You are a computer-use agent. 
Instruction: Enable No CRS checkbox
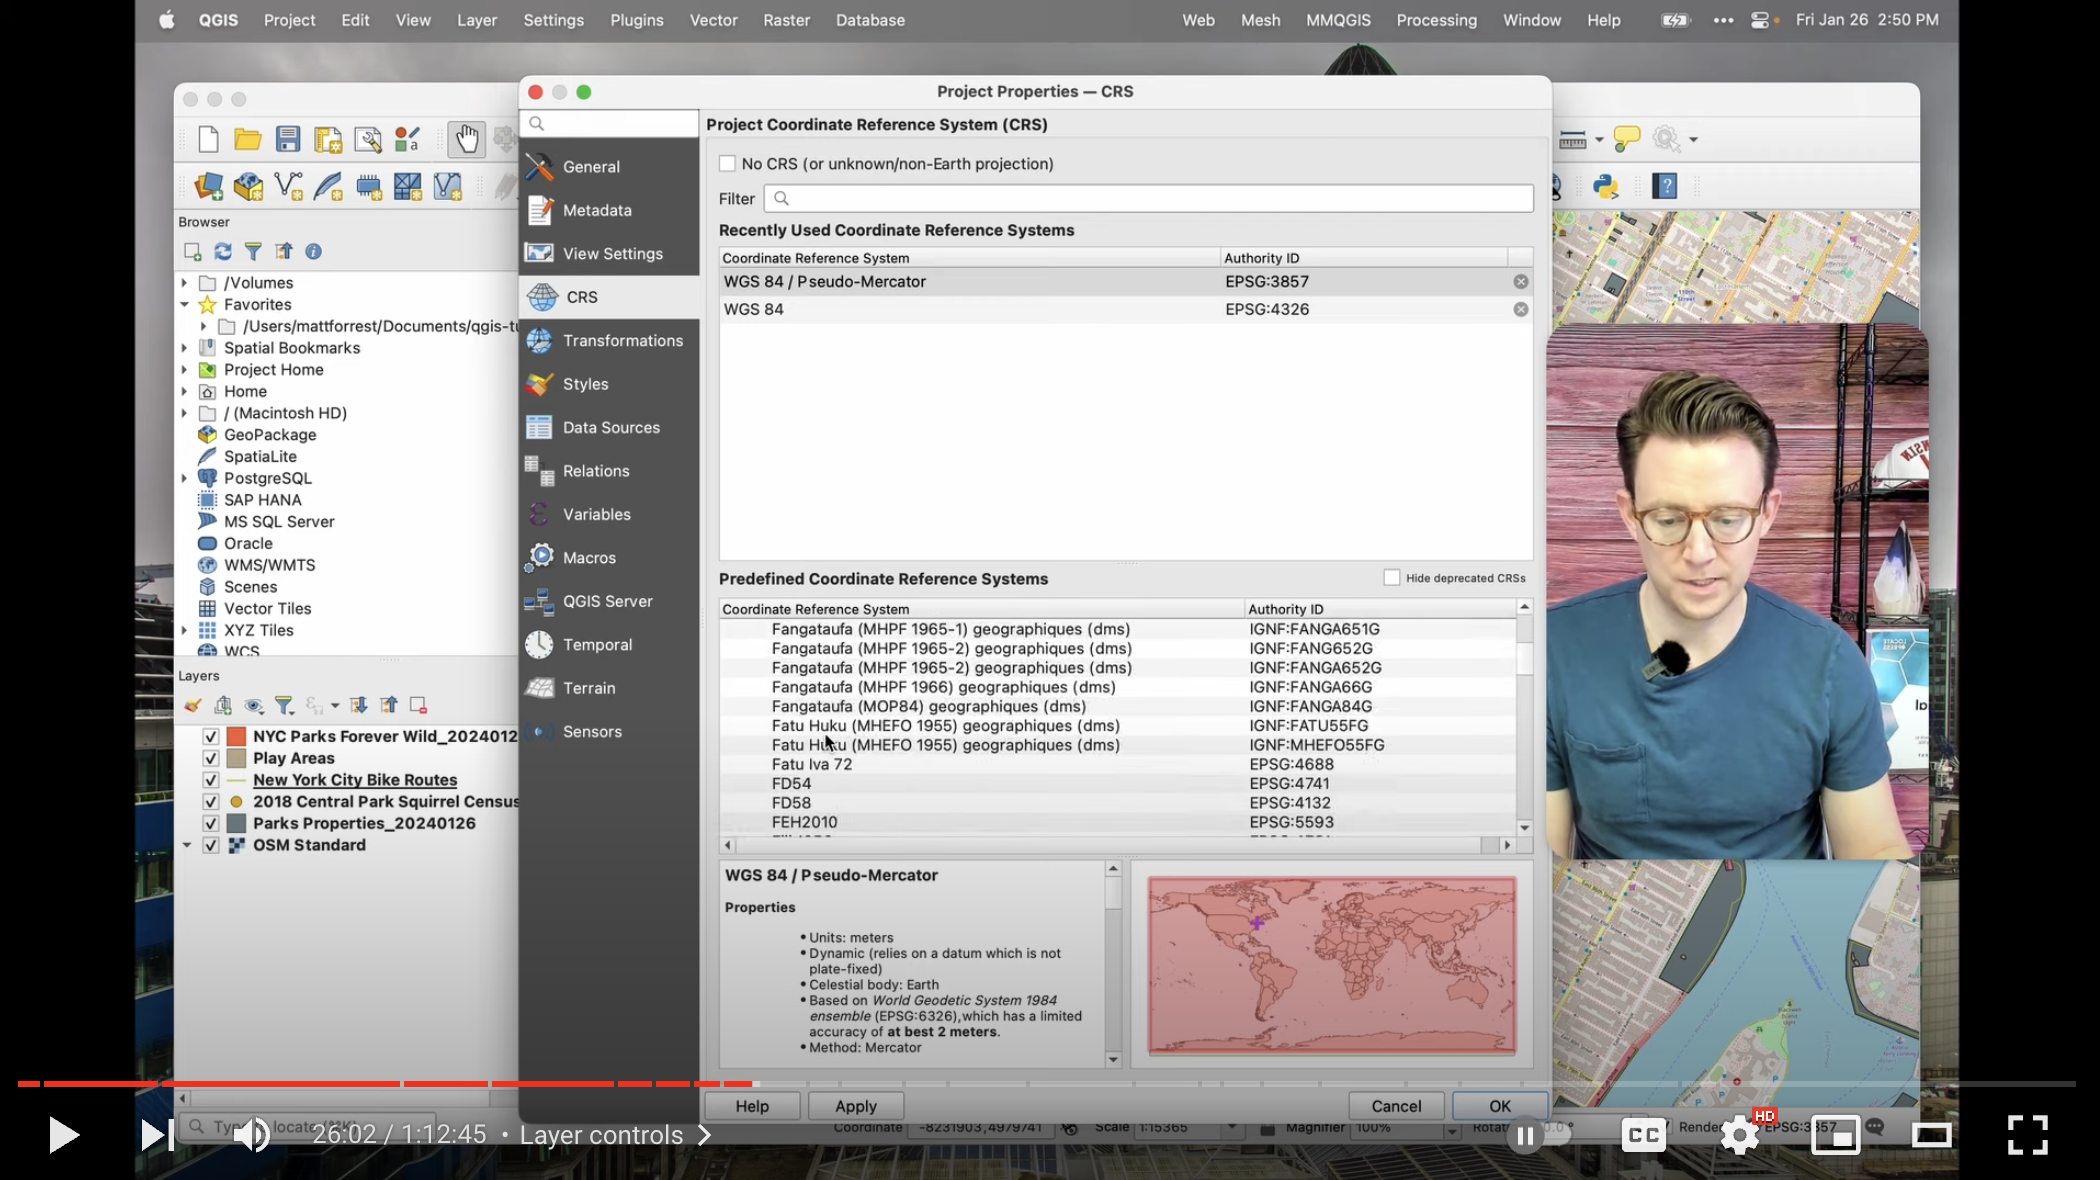click(x=727, y=164)
